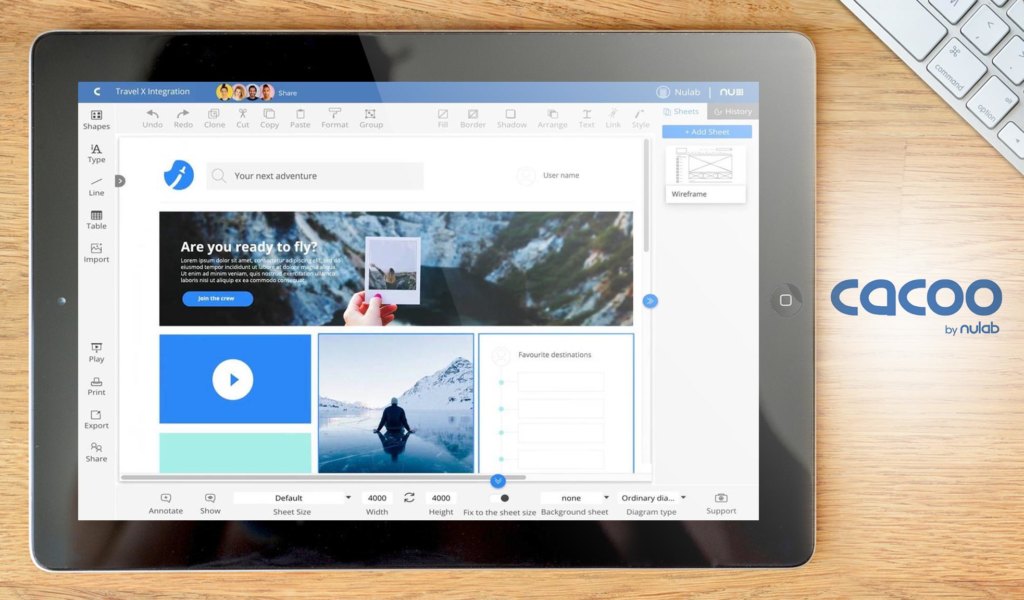The width and height of the screenshot is (1024, 600).
Task: Insert a Table from sidebar
Action: coord(96,216)
